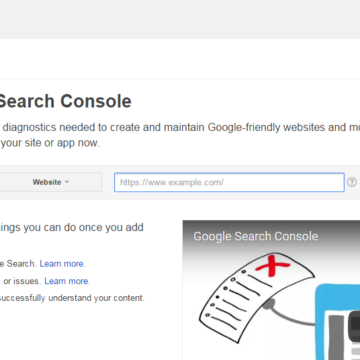
Task: Click the 'successfully understand your content.' text
Action: pos(72,298)
